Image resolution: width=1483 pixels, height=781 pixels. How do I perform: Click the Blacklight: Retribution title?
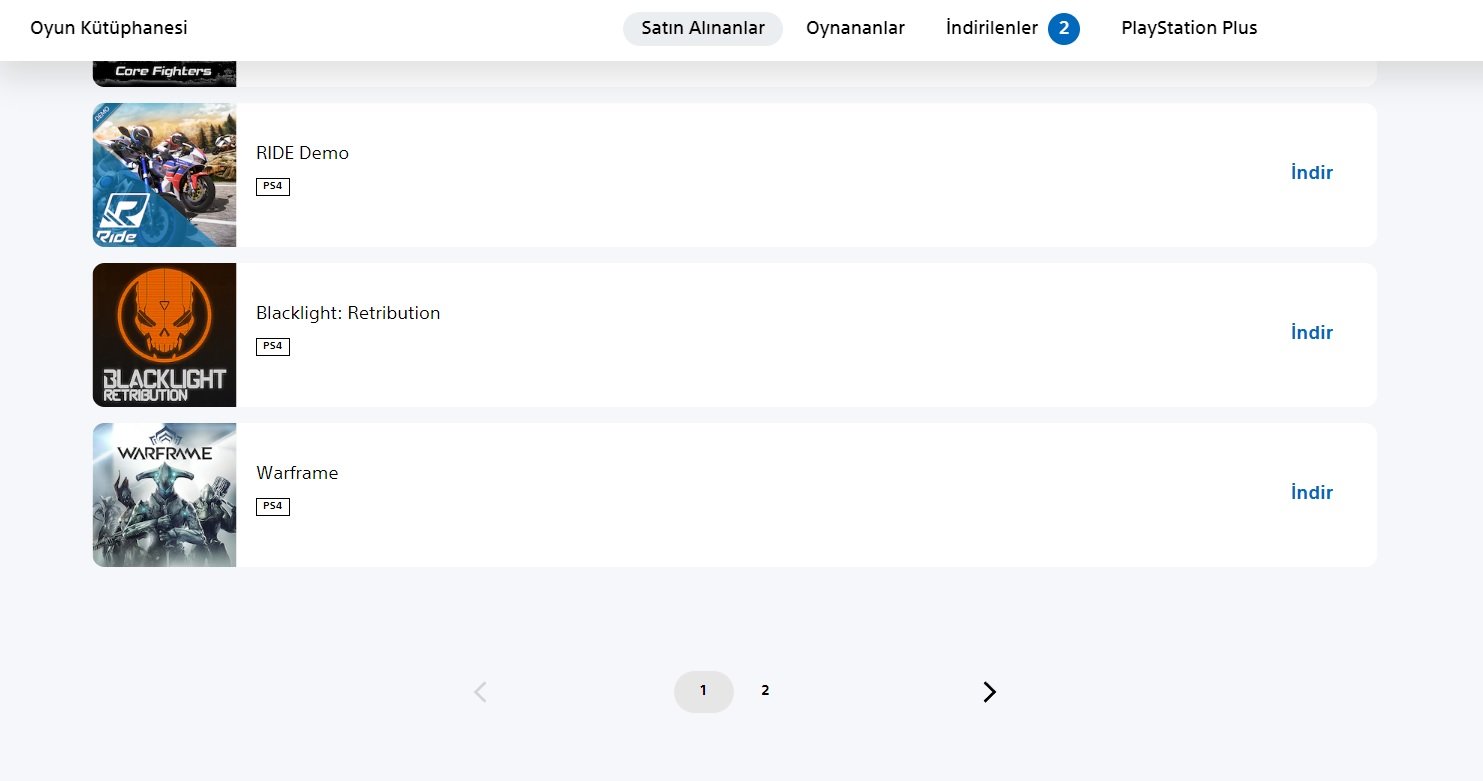tap(348, 313)
